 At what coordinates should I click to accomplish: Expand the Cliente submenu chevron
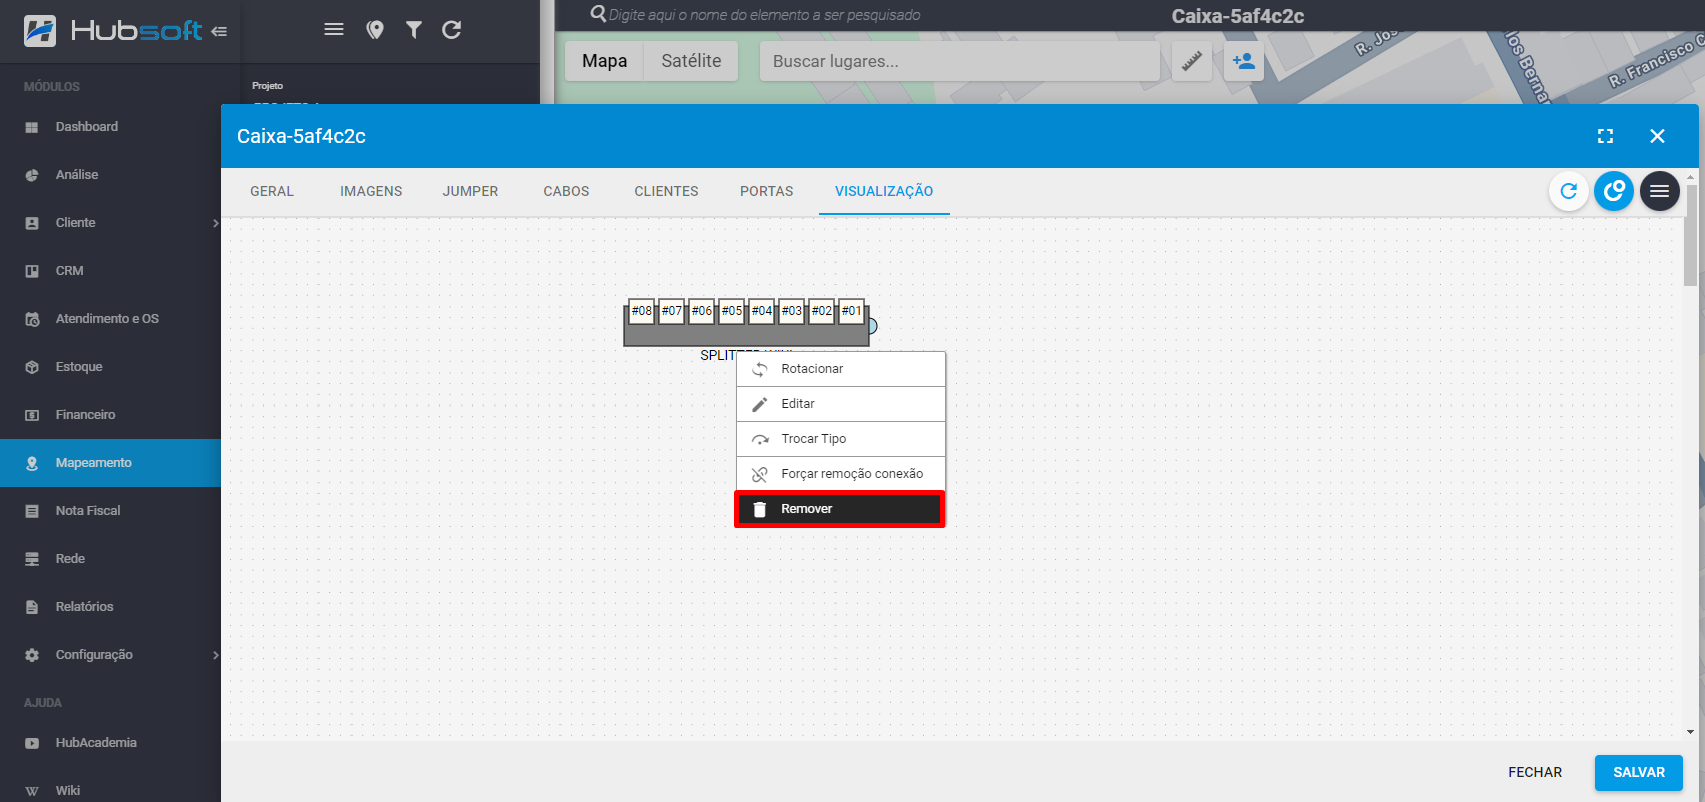coord(215,223)
